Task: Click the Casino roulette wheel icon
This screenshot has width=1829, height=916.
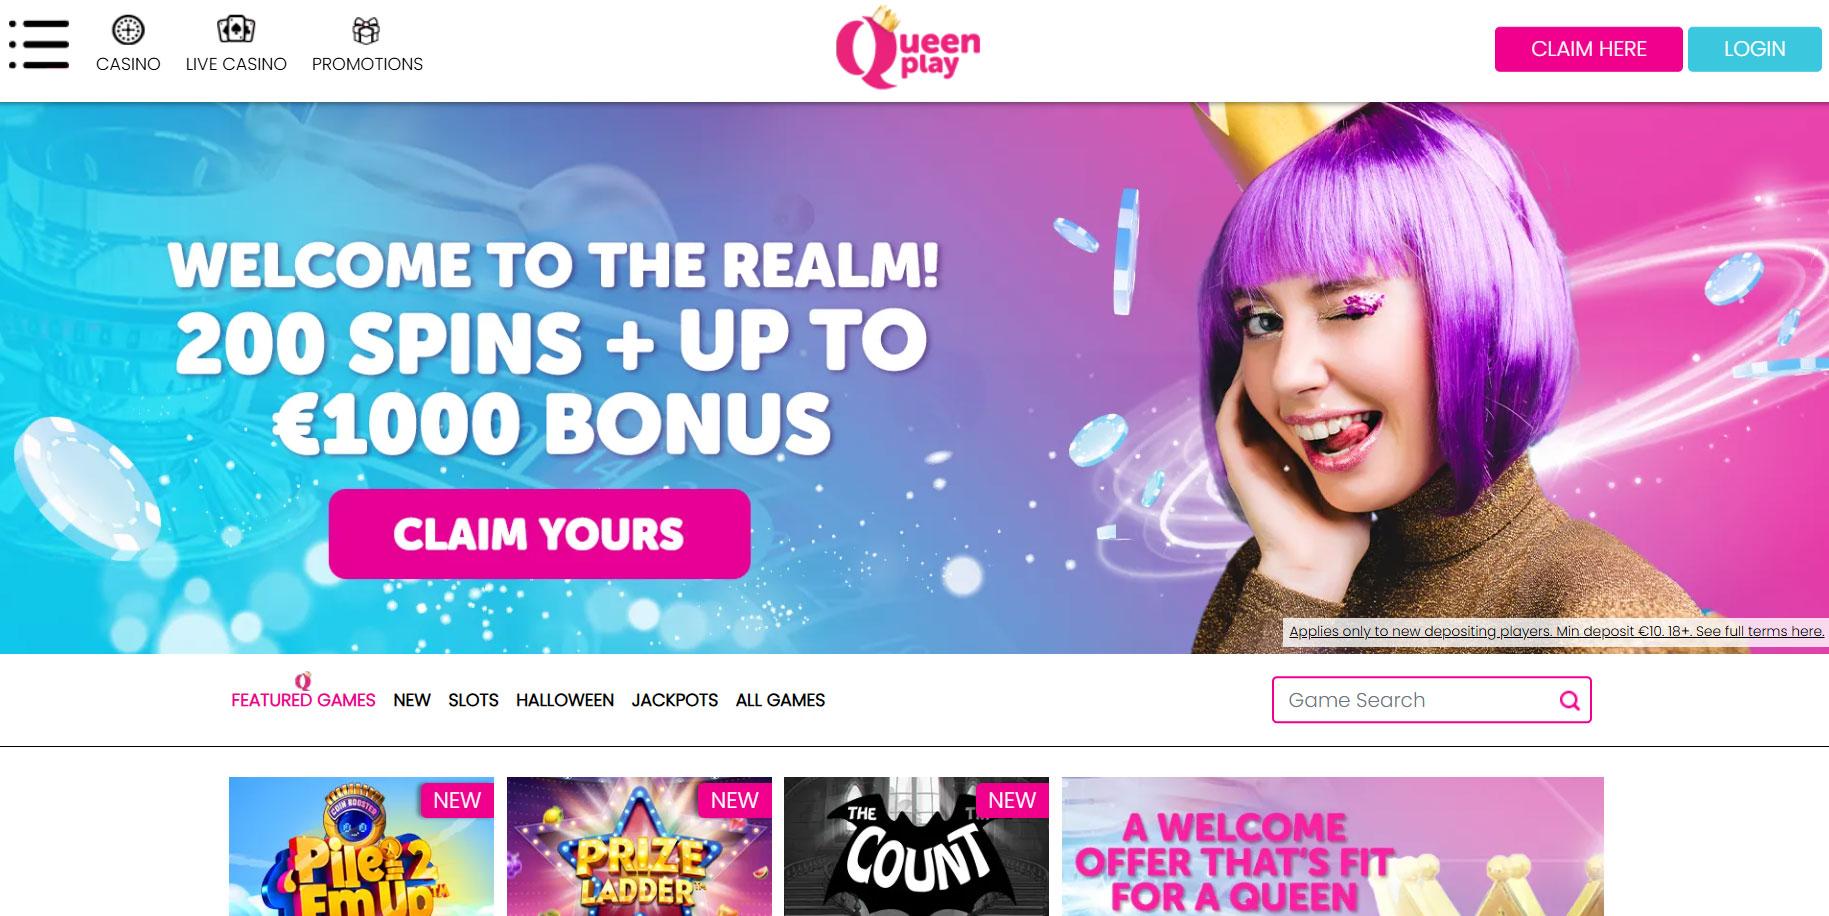Action: (x=128, y=31)
